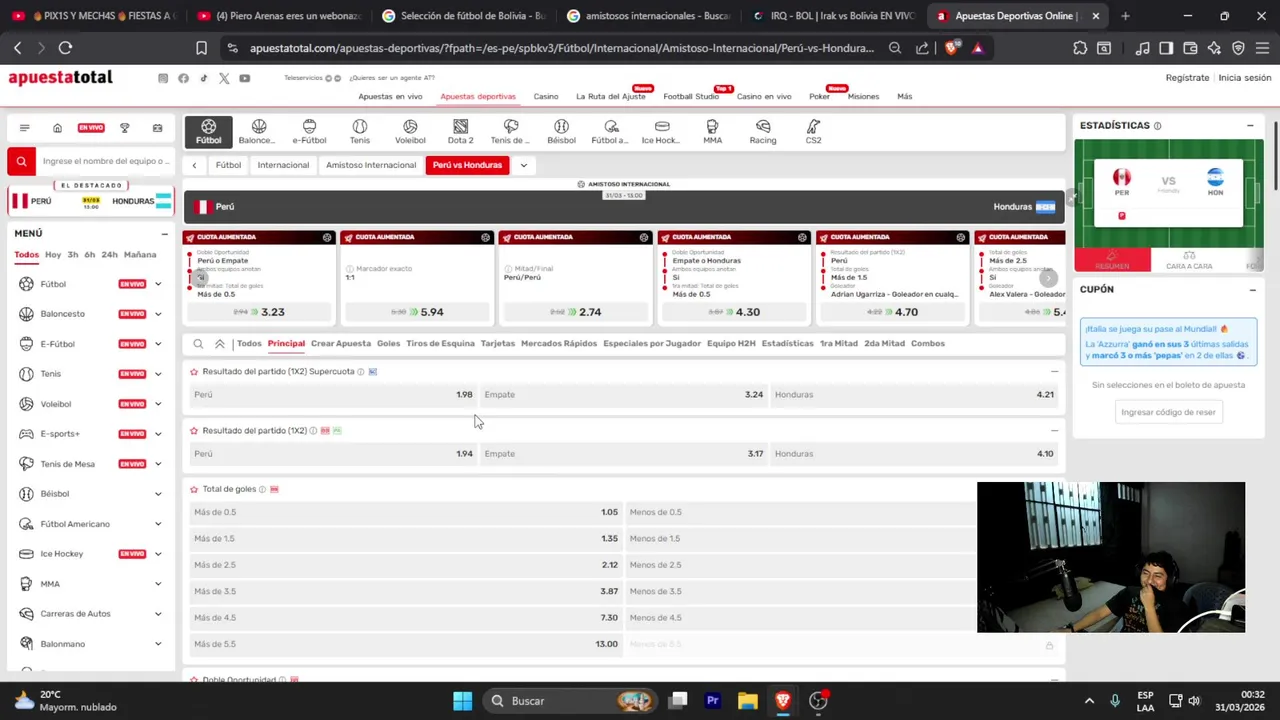Click the trophy icon in sidebar toolbar
The image size is (1280, 720).
click(x=125, y=128)
